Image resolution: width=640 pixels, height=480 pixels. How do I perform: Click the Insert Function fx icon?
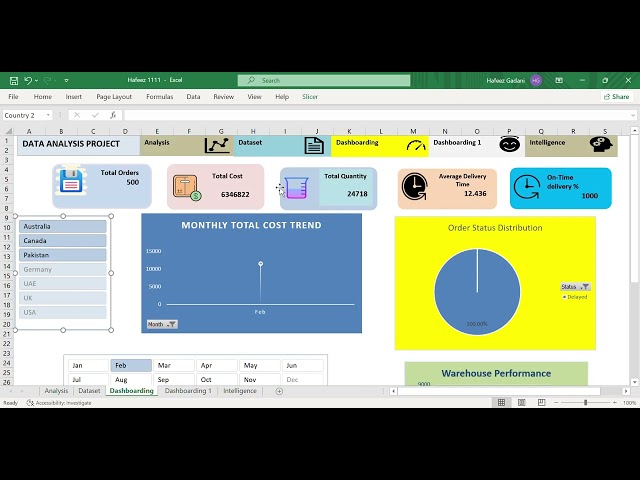[113, 116]
